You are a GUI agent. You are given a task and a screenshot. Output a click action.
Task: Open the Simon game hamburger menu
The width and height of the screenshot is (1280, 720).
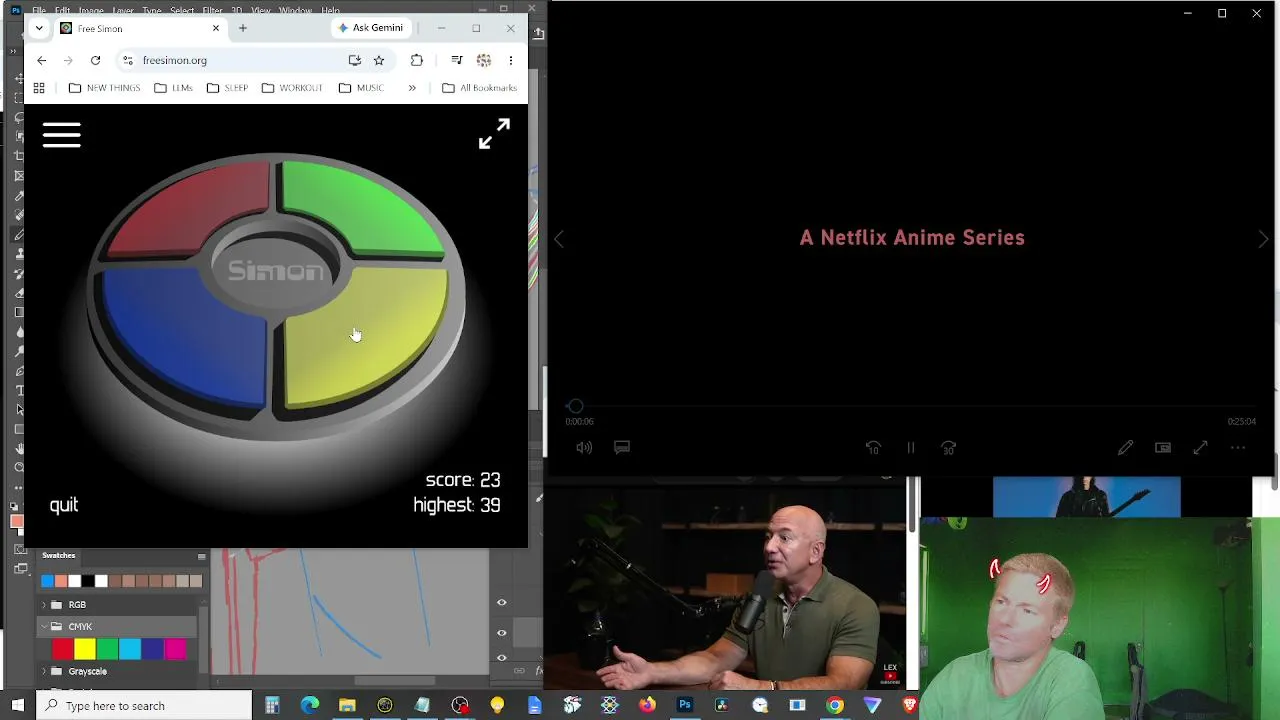(62, 135)
